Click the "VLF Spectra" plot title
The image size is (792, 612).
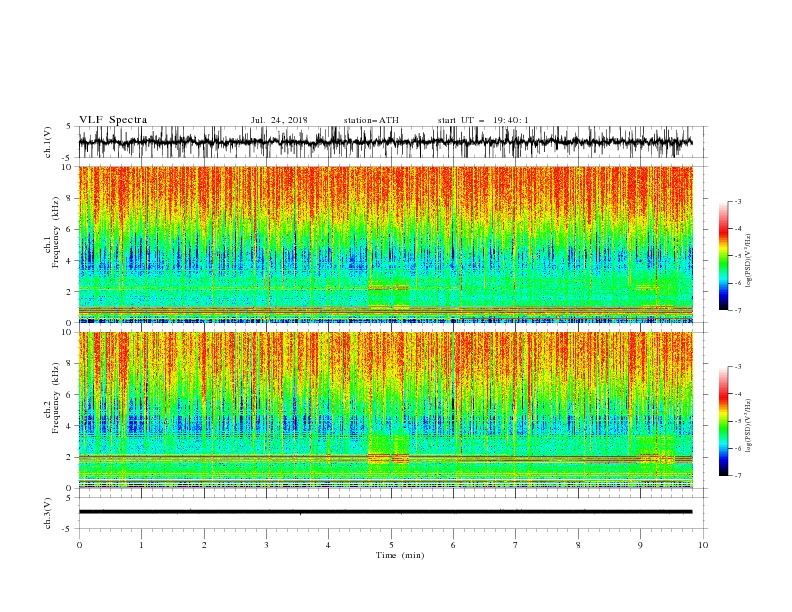[113, 120]
